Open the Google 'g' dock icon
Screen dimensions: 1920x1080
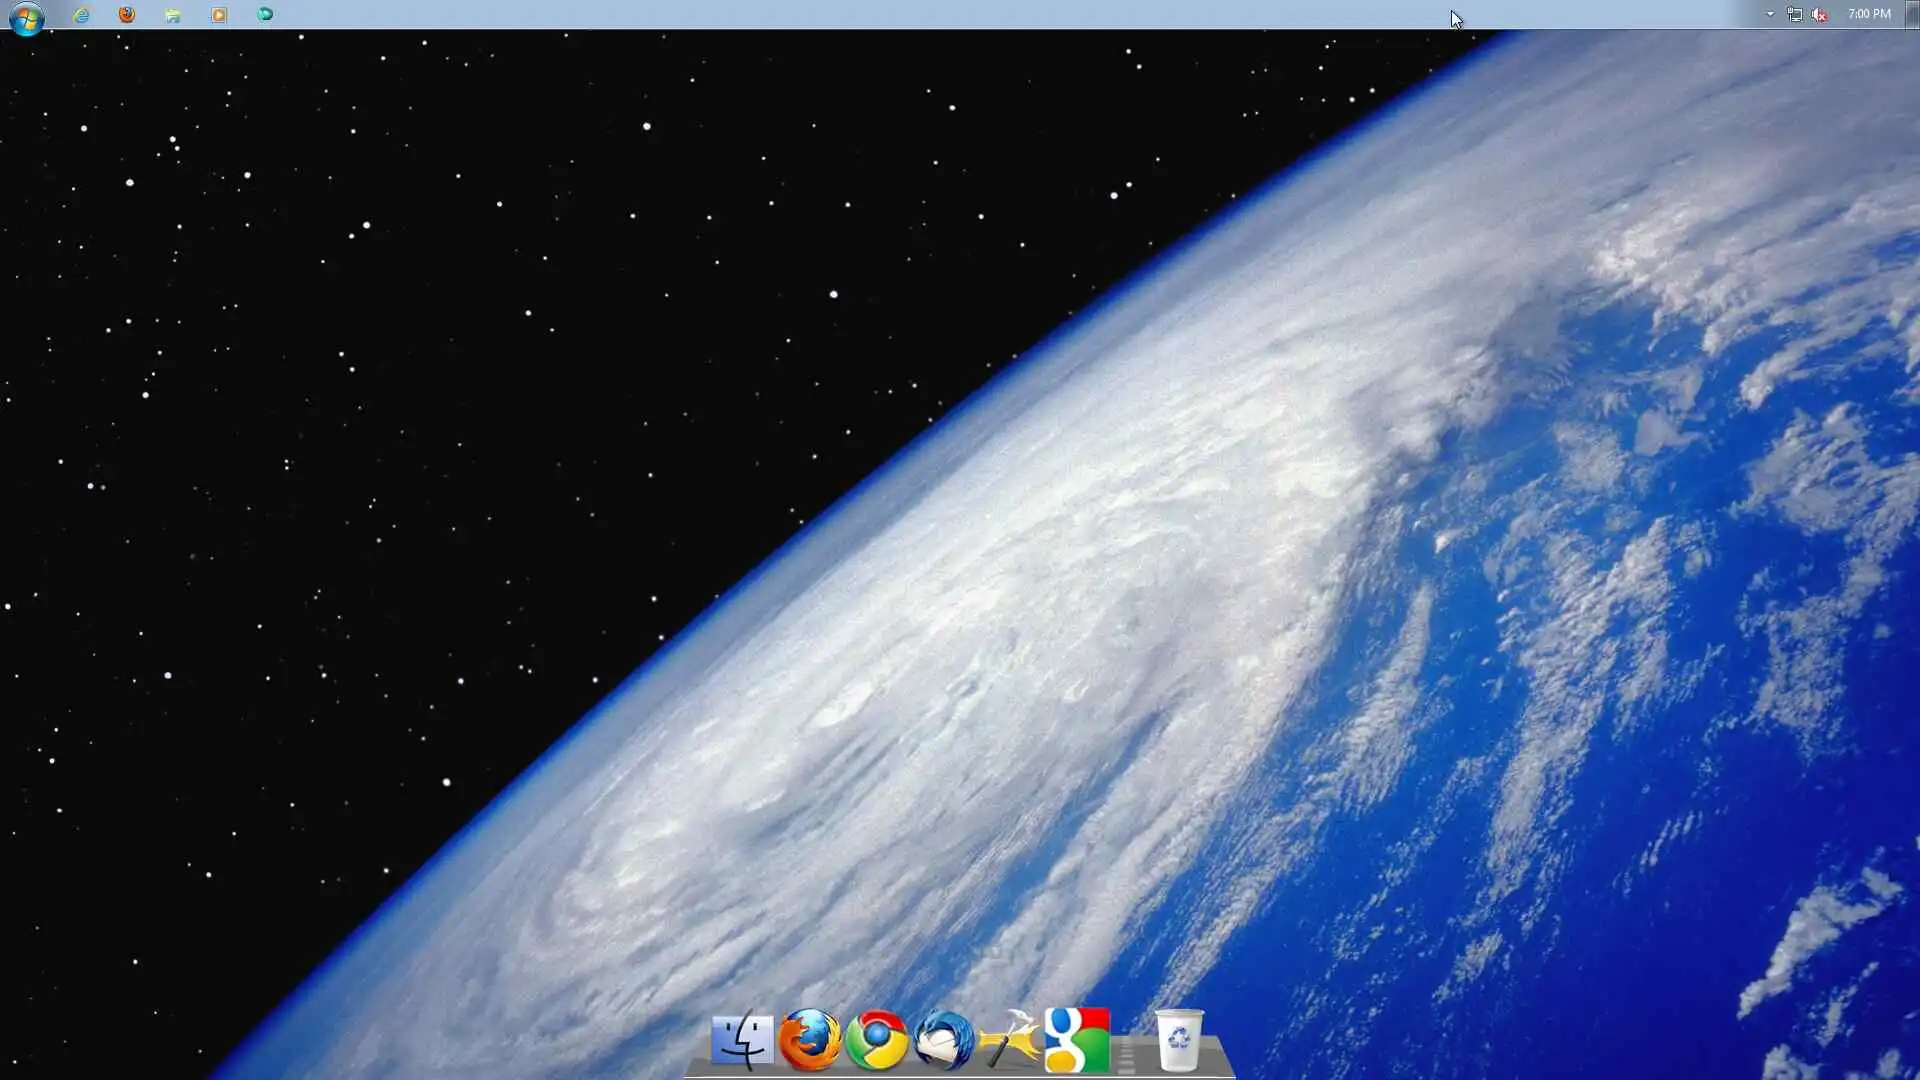pyautogui.click(x=1077, y=1040)
